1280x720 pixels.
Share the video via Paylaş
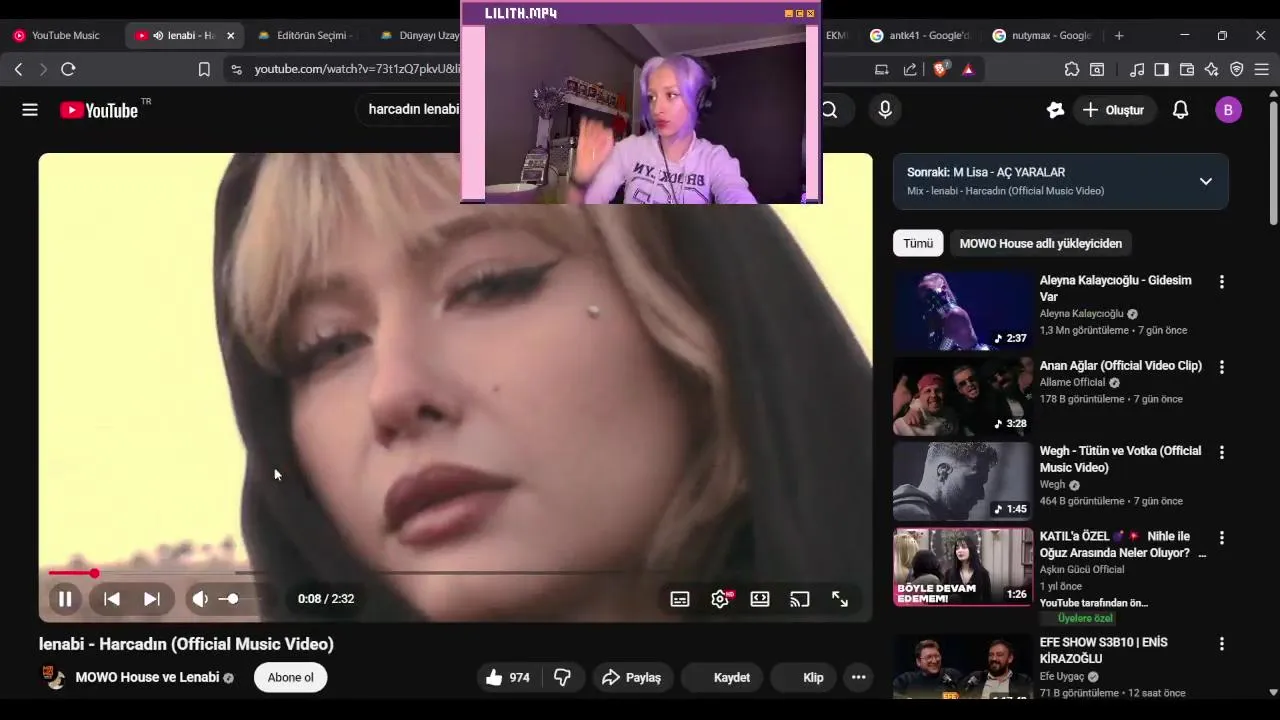(x=632, y=677)
